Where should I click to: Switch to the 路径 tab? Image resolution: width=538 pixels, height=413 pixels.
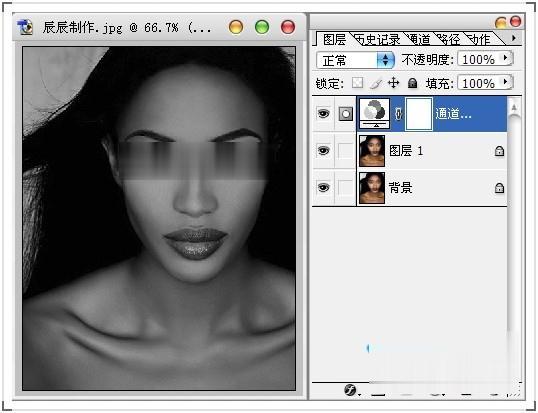449,40
